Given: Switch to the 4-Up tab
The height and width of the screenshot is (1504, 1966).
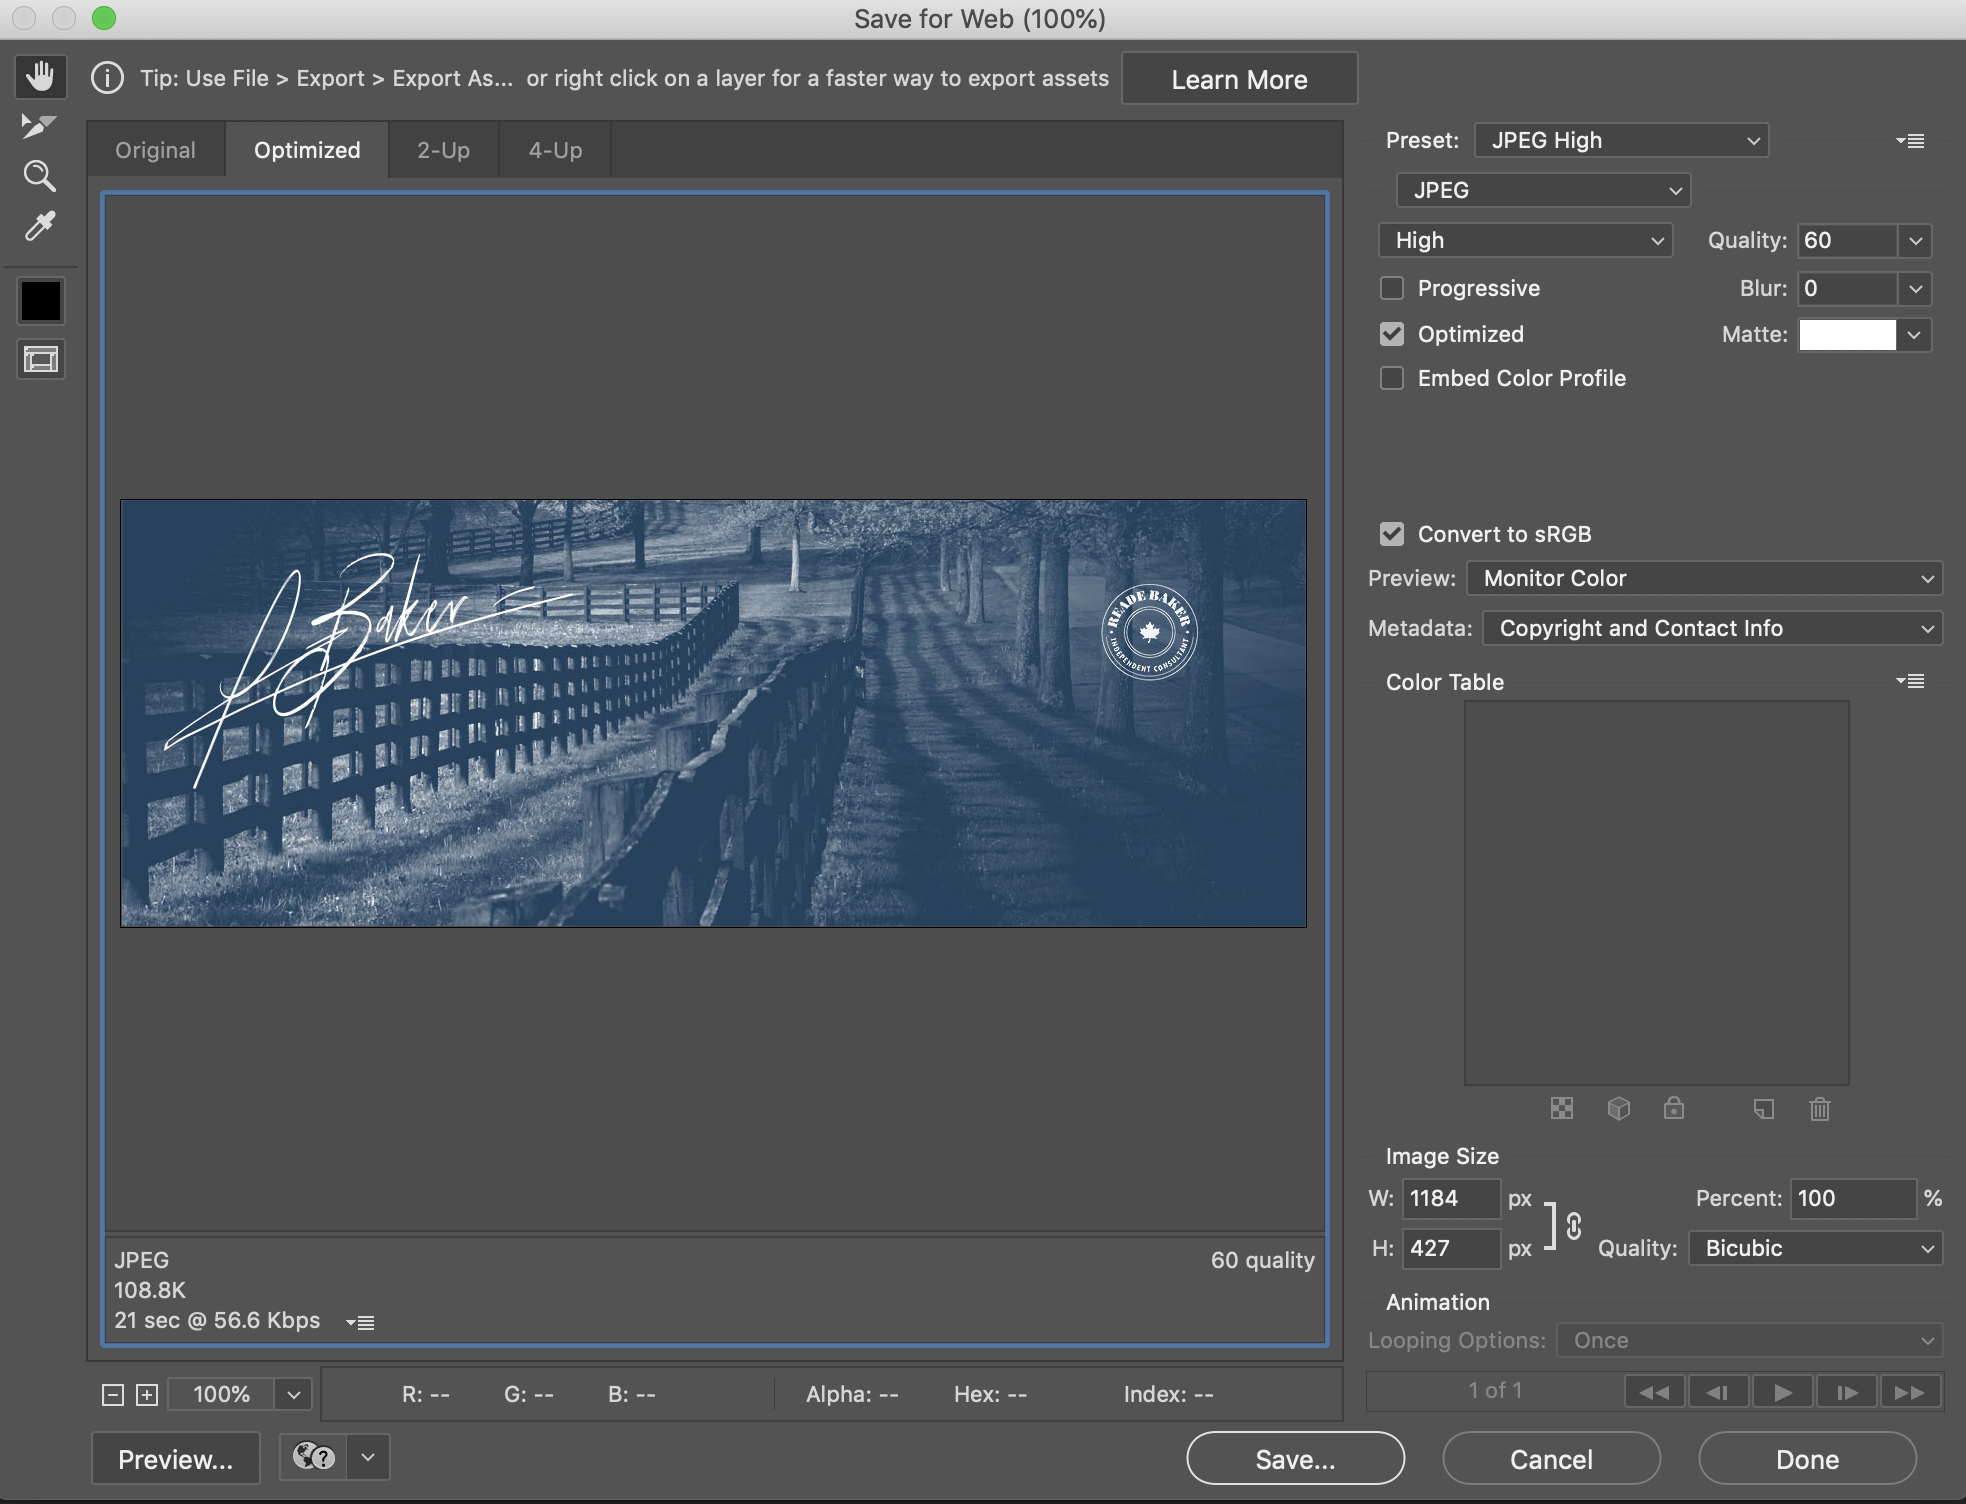Looking at the screenshot, I should point(555,150).
